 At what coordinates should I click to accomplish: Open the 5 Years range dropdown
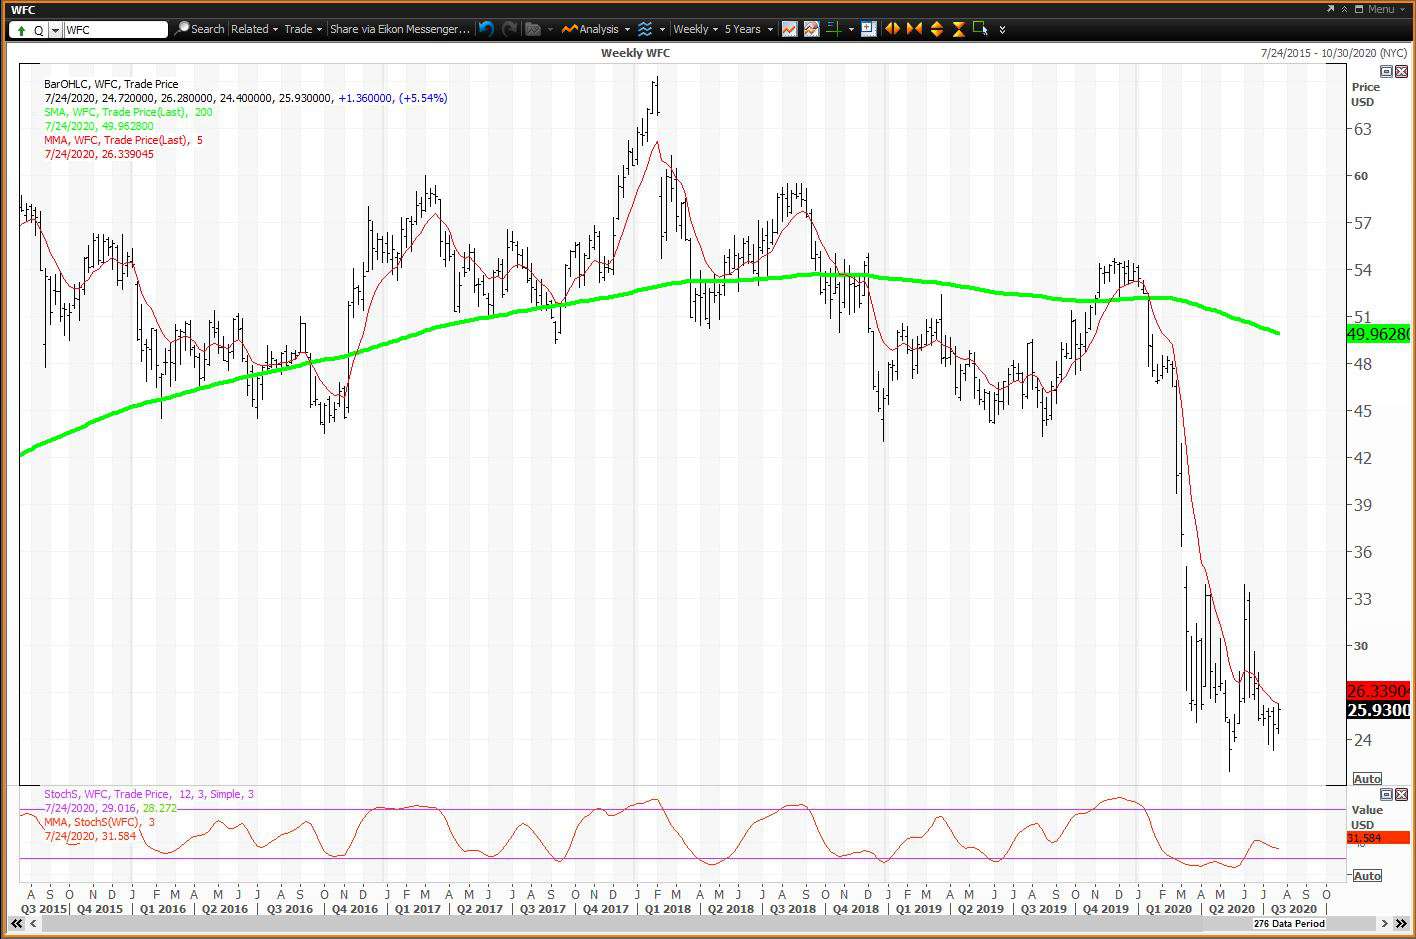(x=748, y=29)
